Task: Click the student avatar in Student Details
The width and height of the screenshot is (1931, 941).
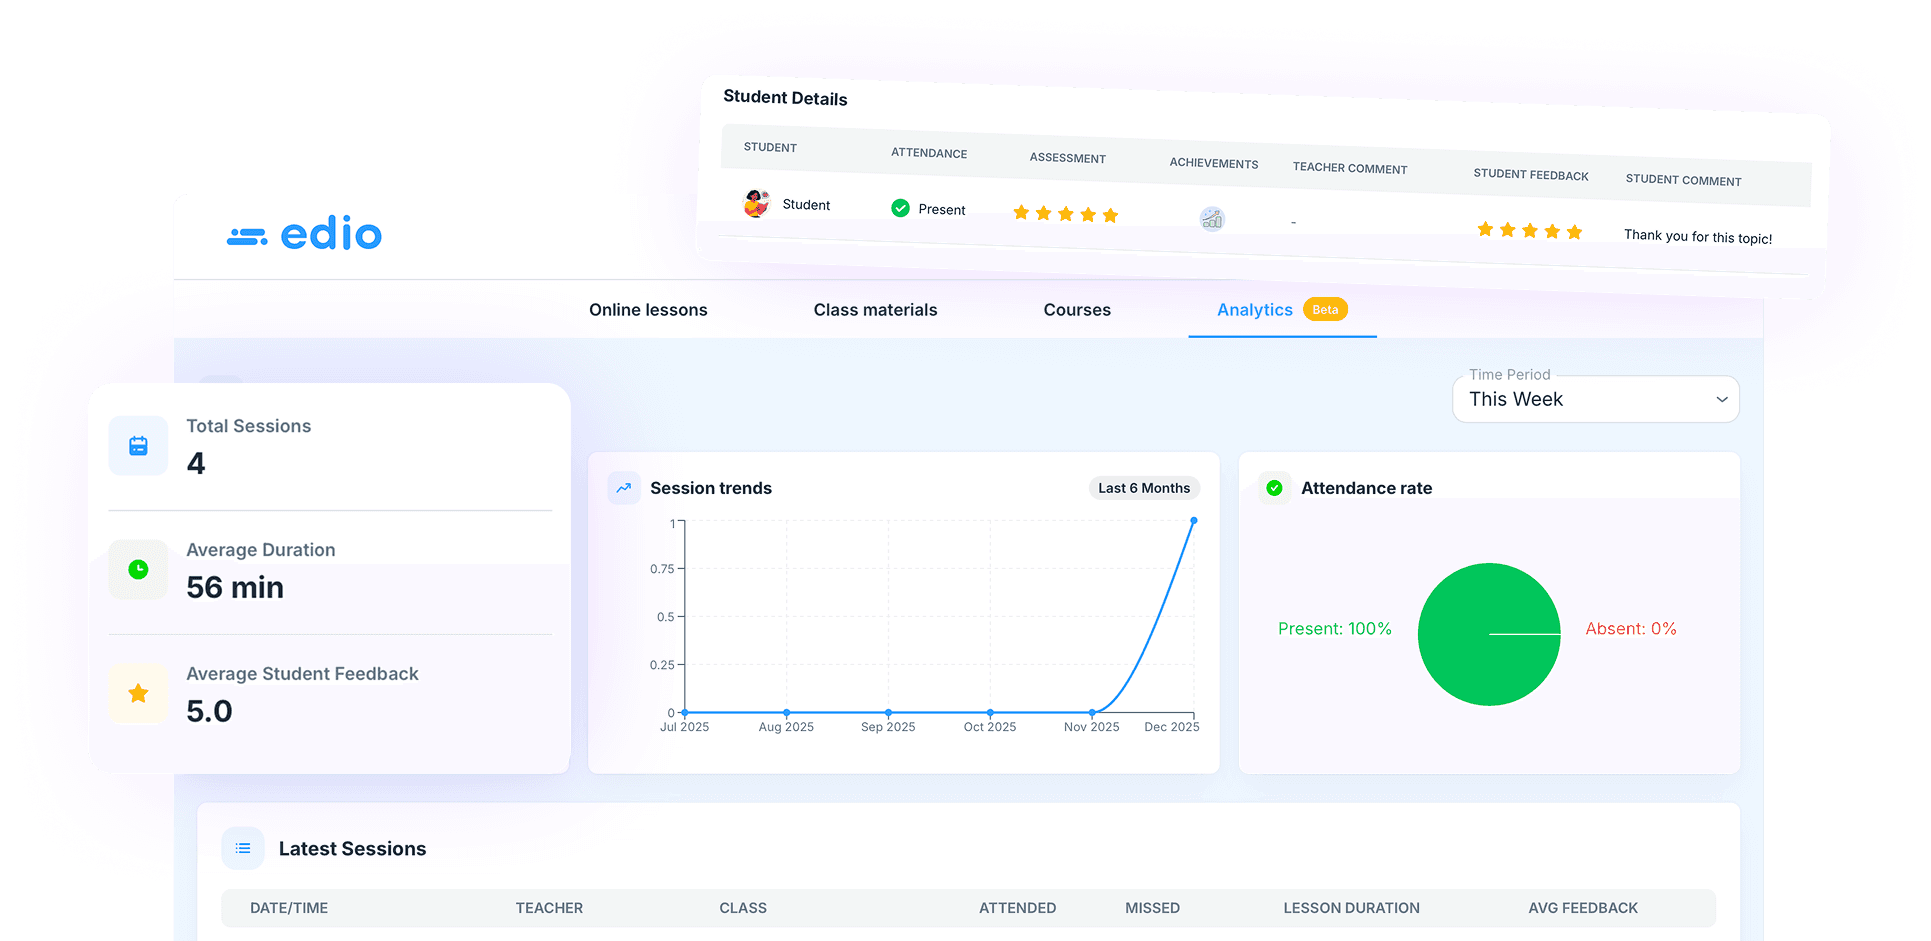Action: point(757,203)
